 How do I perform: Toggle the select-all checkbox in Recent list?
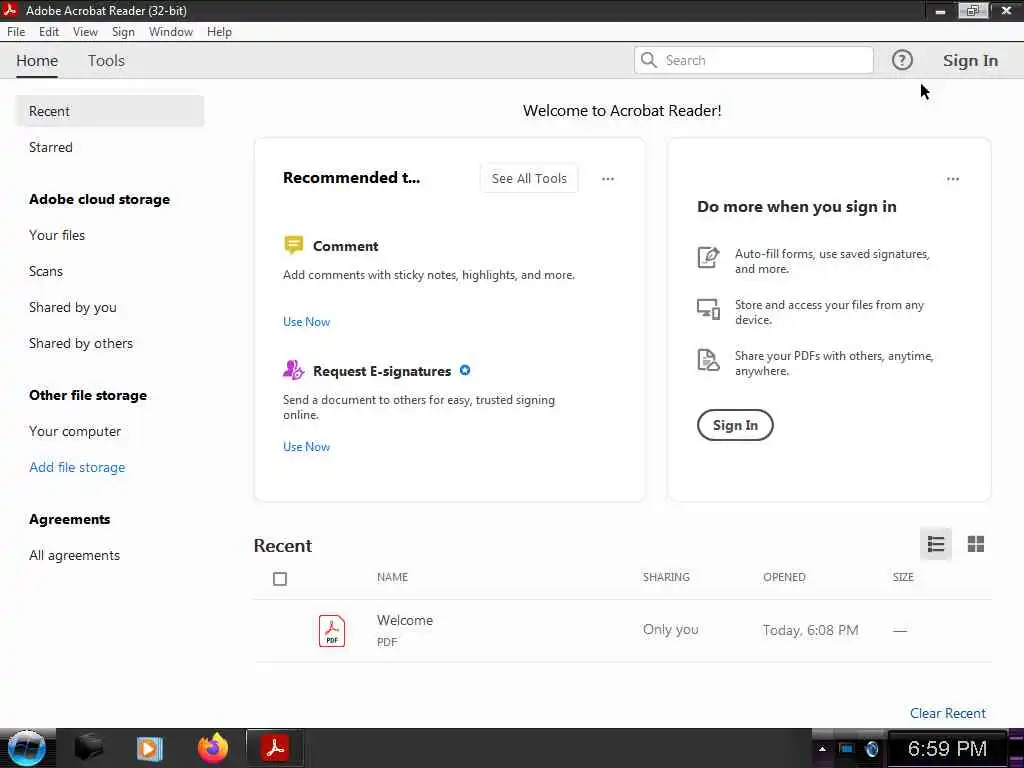click(x=280, y=579)
